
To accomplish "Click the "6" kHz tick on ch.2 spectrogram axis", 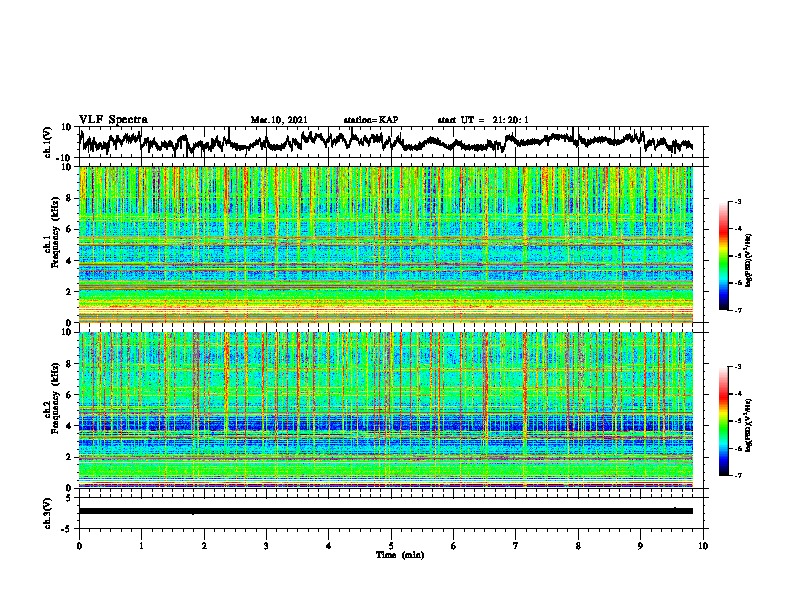I will click(69, 394).
